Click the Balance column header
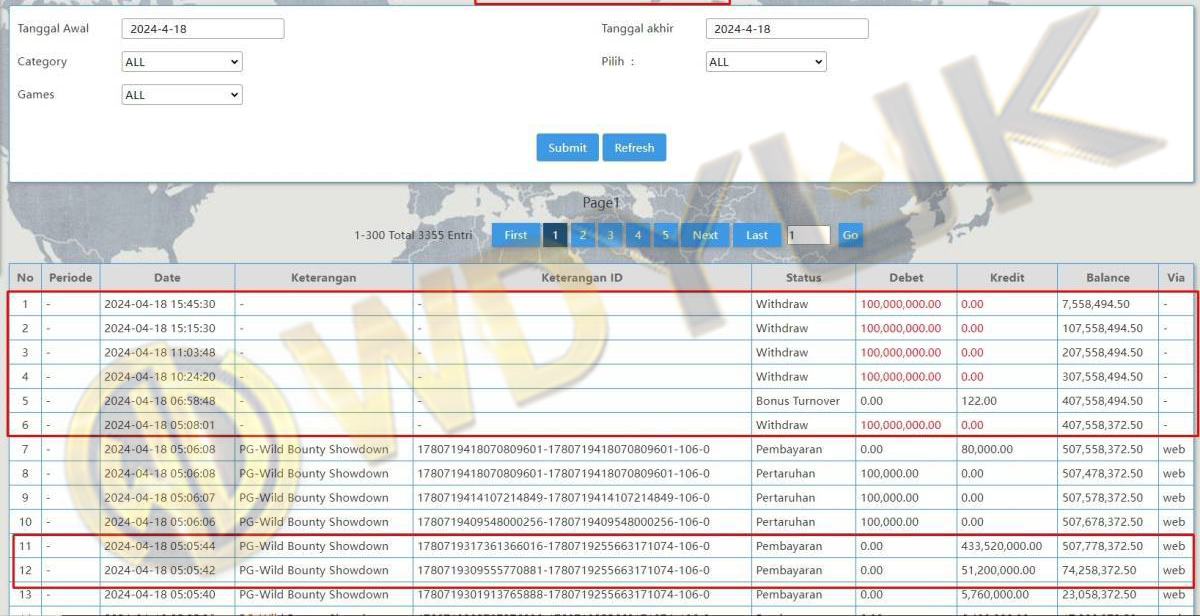Screen dimensions: 1200x616 1107,278
